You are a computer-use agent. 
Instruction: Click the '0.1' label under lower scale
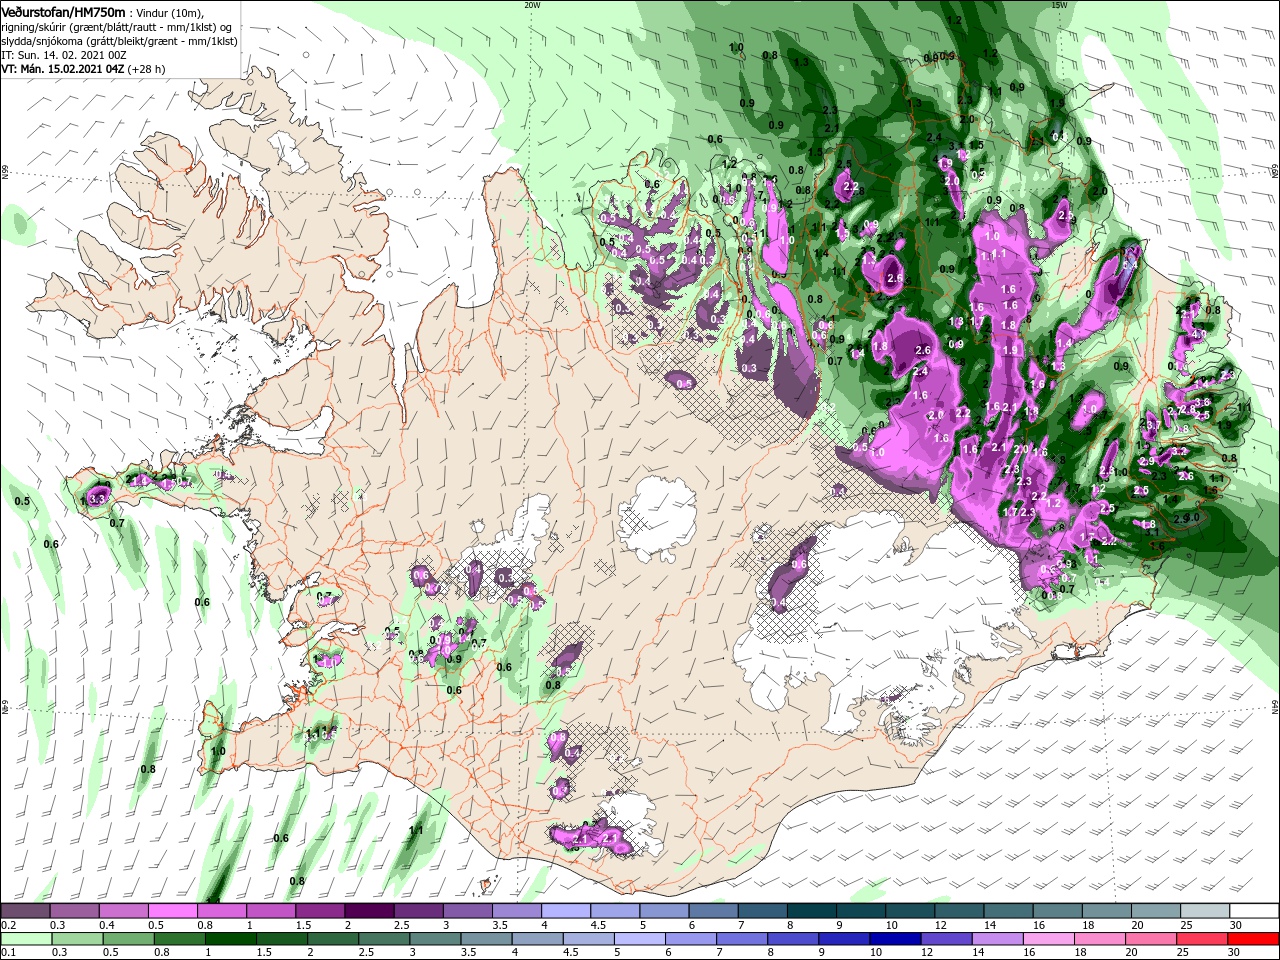click(8, 953)
